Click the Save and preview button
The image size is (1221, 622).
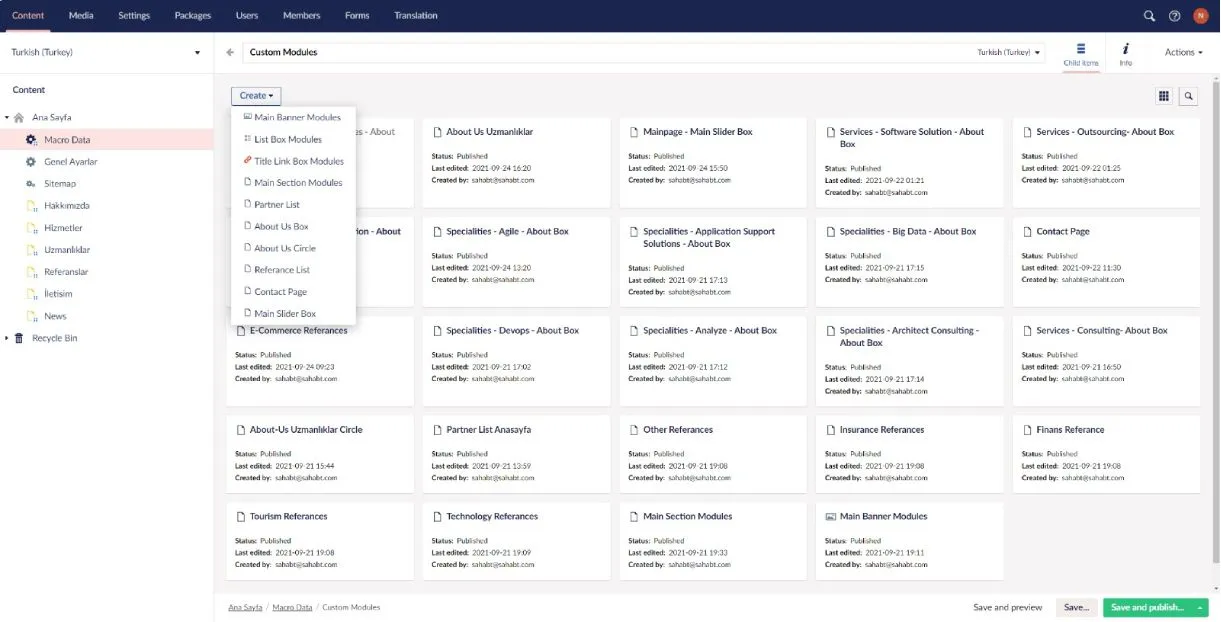1007,607
